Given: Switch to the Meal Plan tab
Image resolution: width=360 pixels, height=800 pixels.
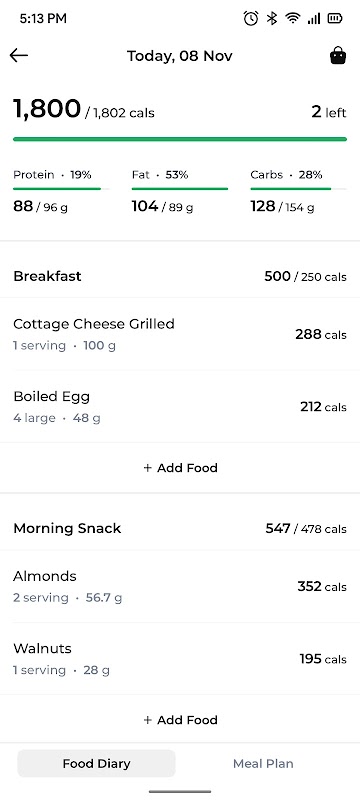Looking at the screenshot, I should coord(263,763).
